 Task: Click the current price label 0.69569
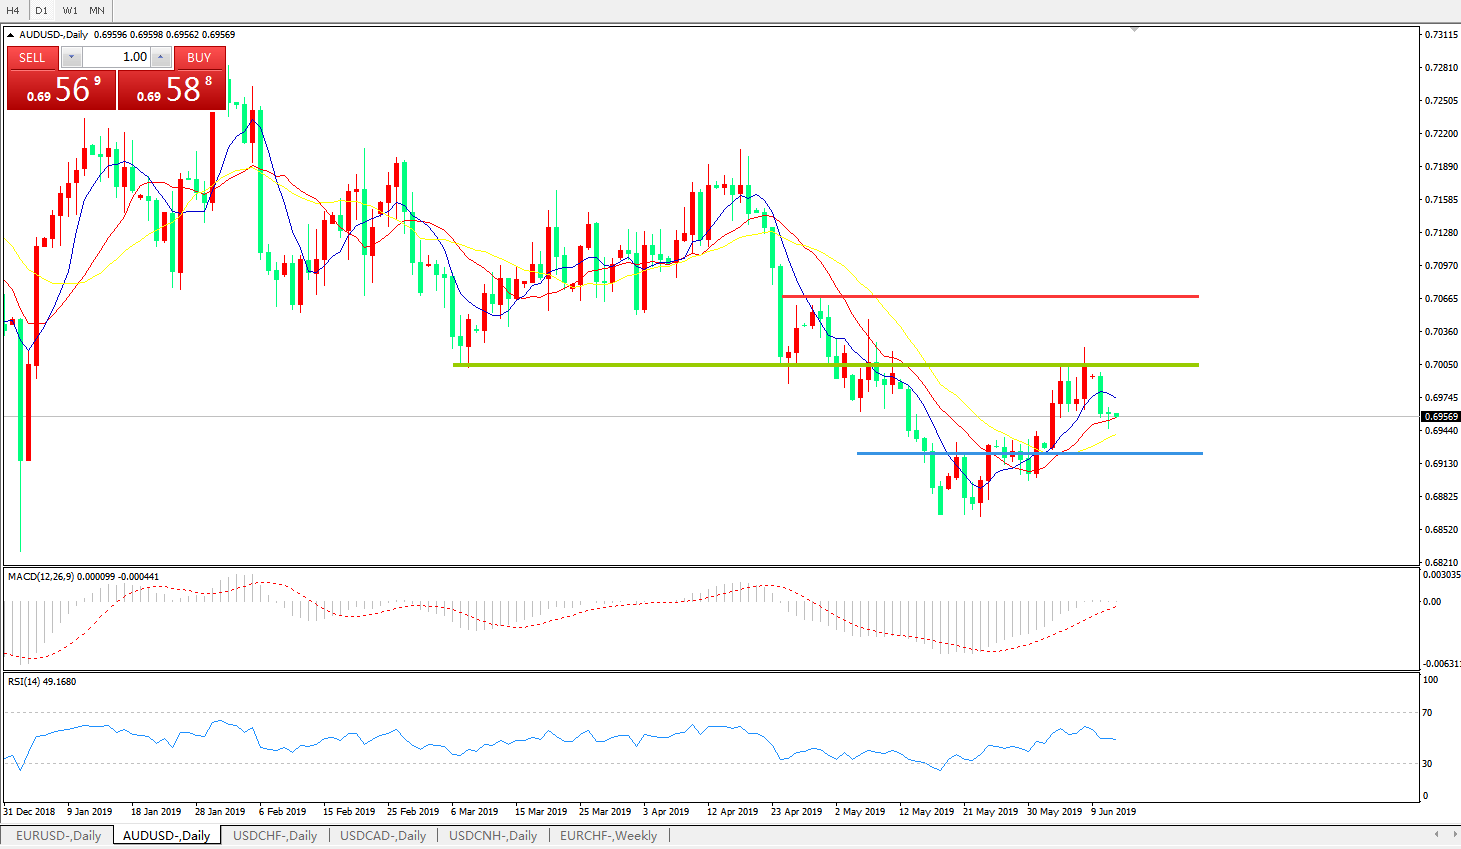tap(1441, 416)
